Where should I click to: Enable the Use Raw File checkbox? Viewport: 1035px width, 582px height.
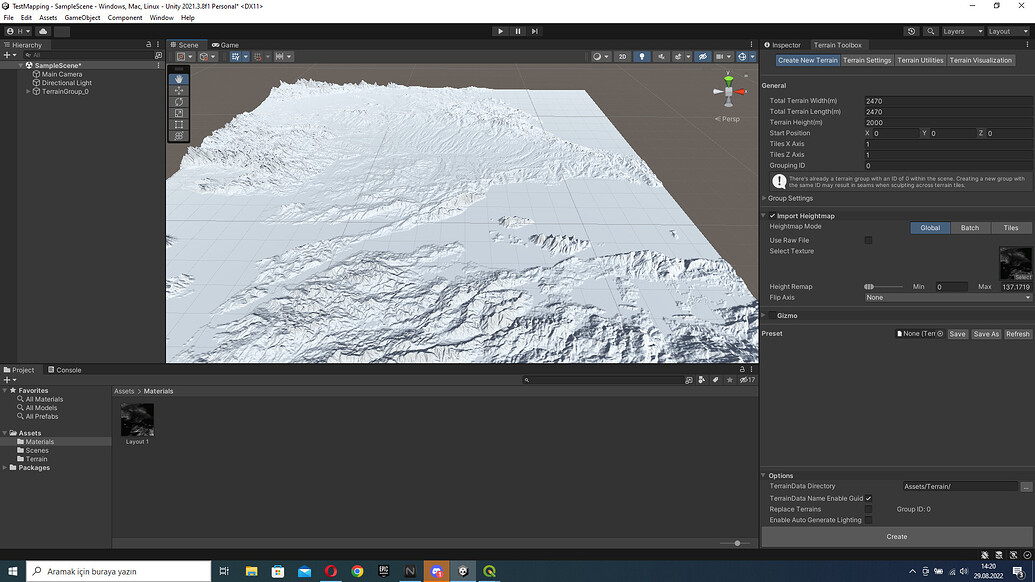tap(868, 240)
